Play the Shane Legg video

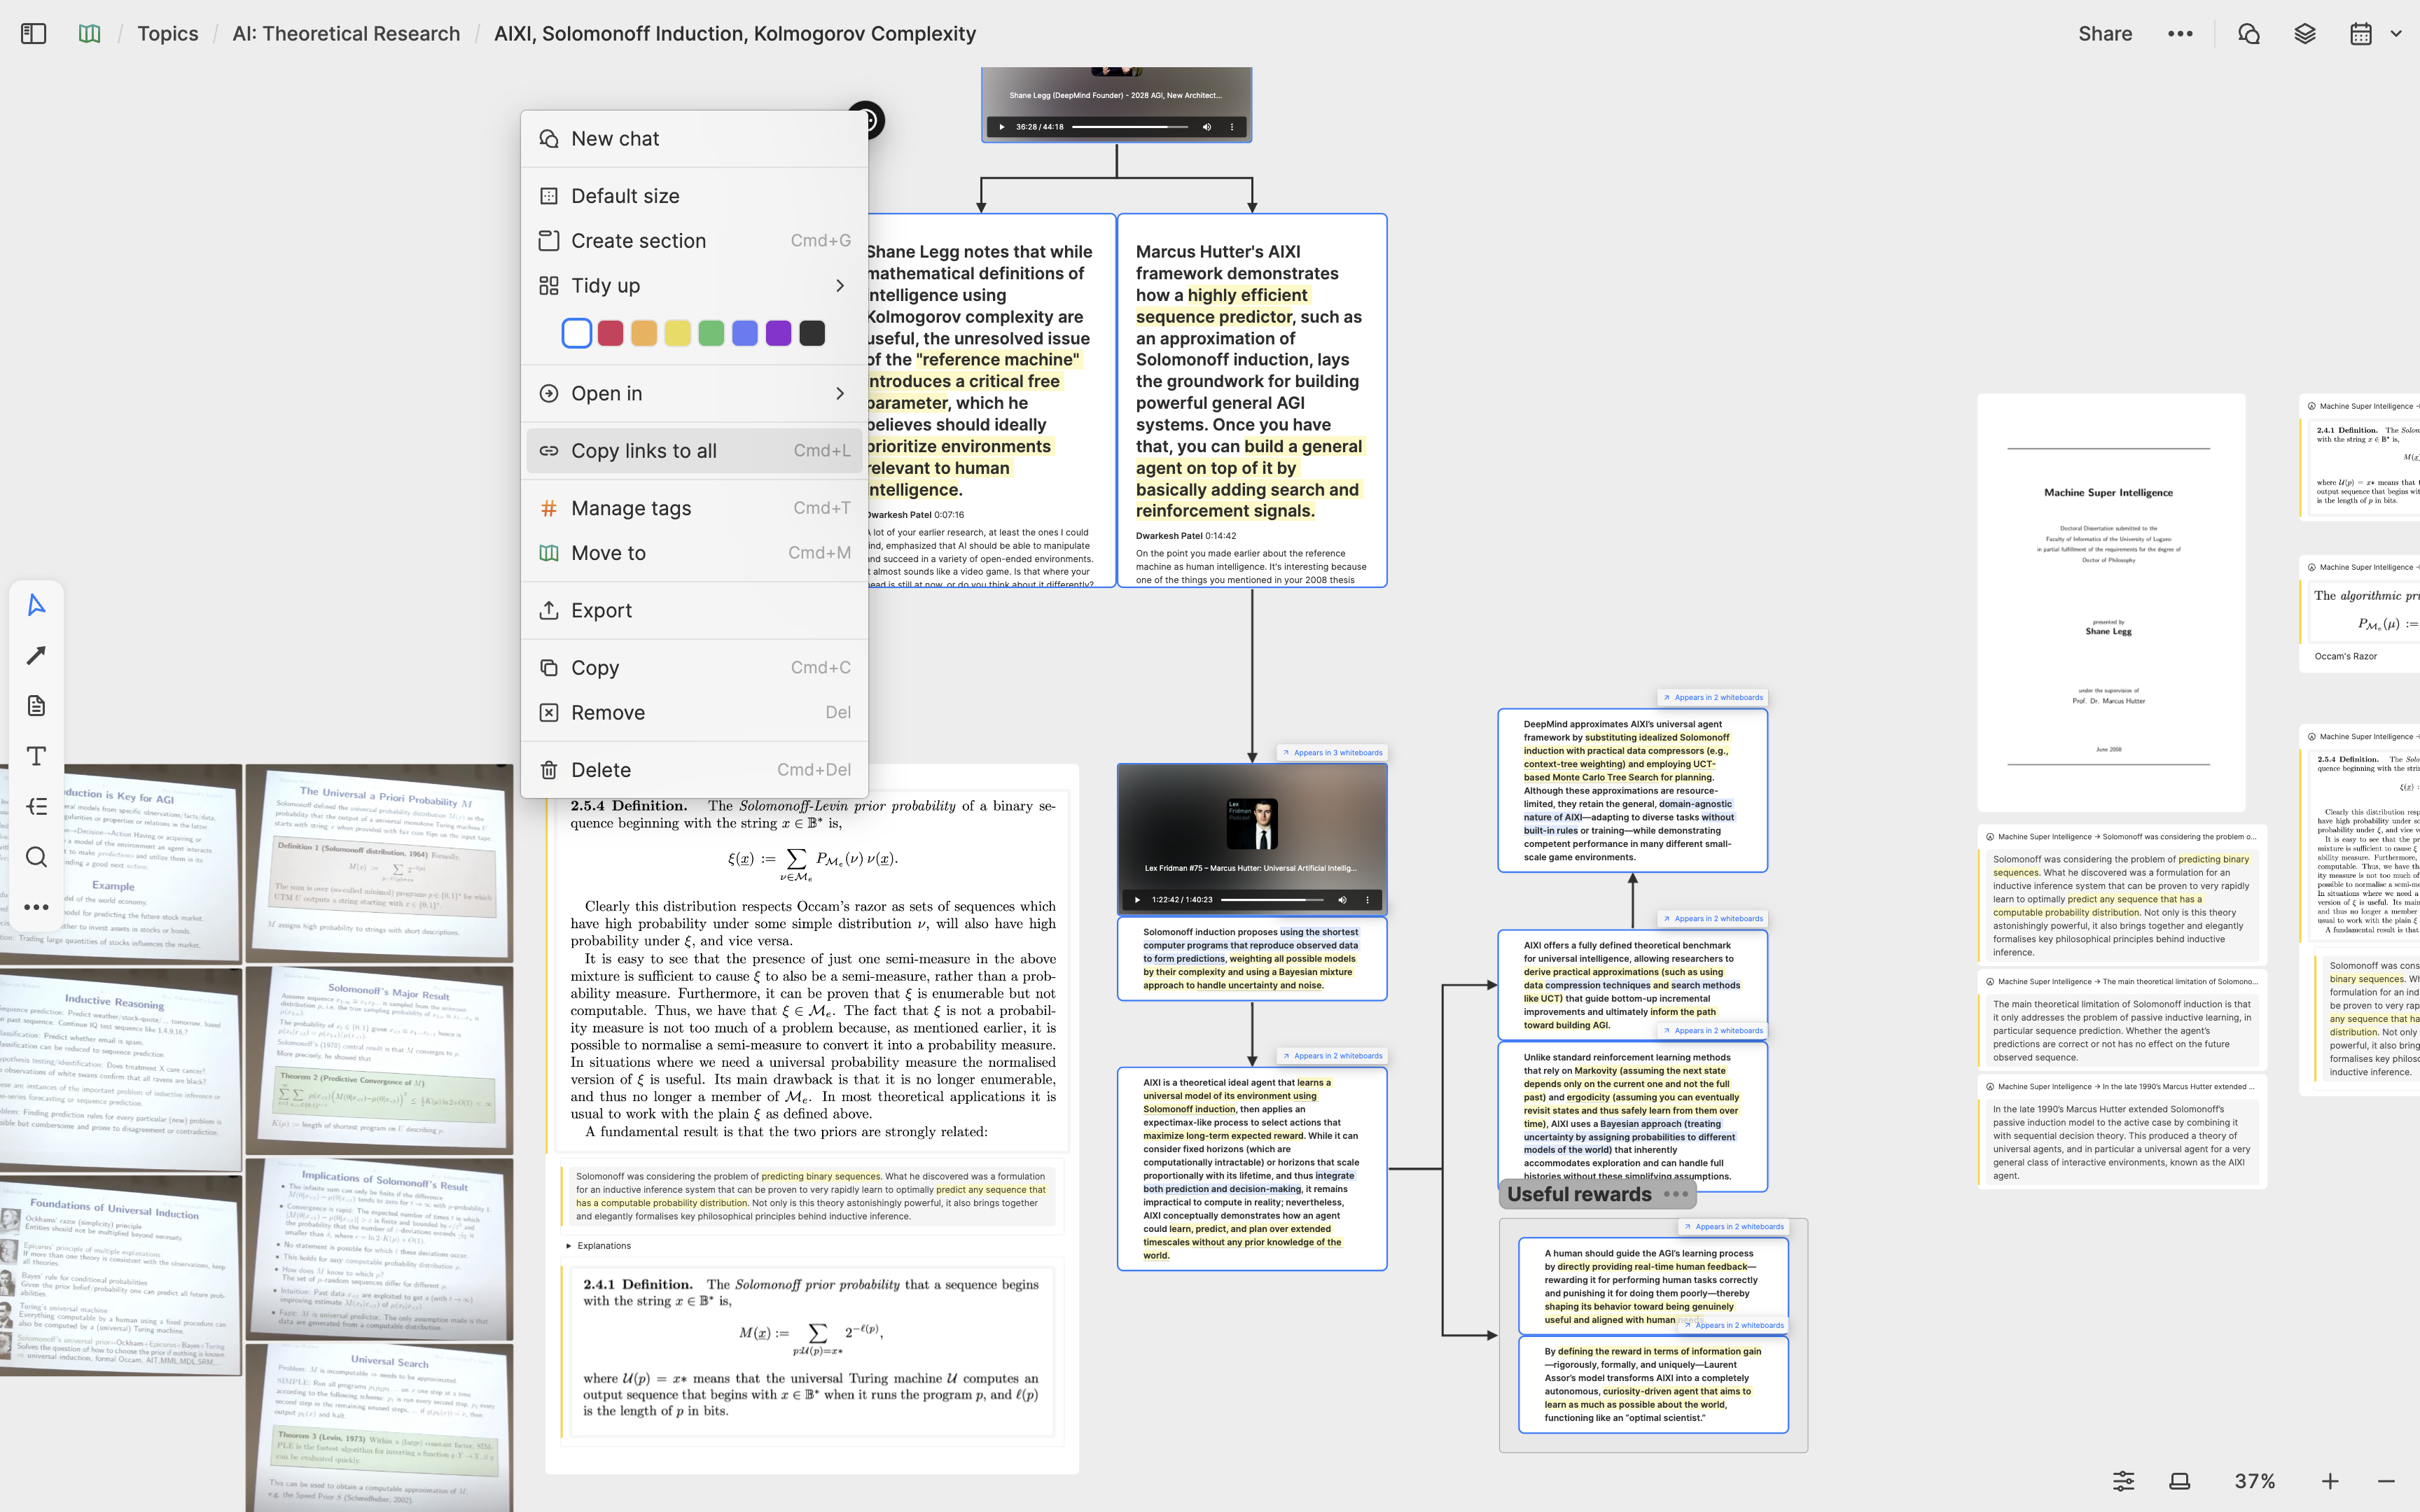tap(1002, 127)
